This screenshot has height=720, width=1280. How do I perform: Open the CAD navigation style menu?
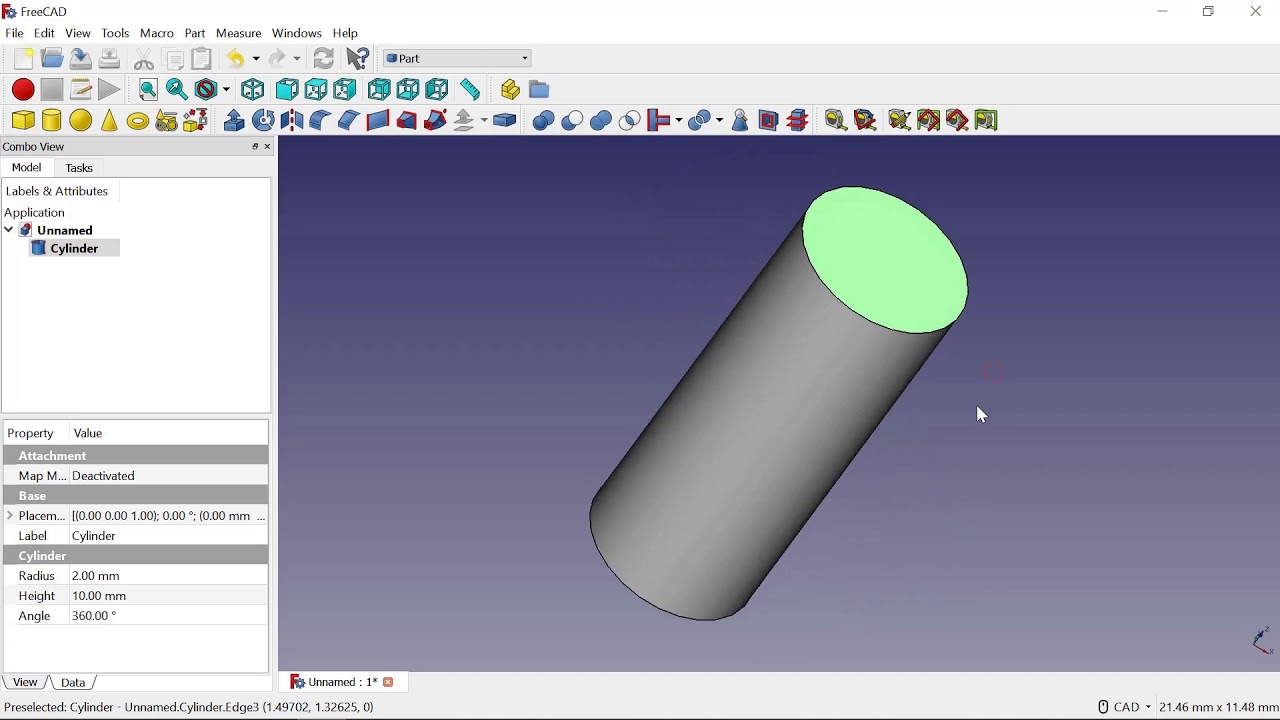tap(1126, 709)
